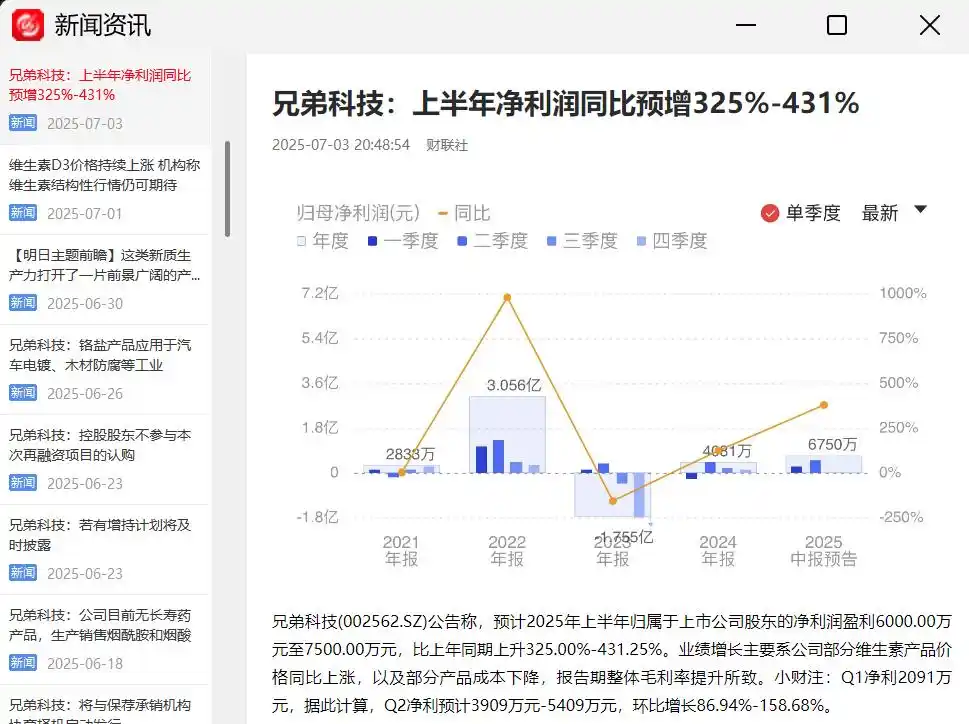
Task: Click the 2833万 bar value label
Action: tap(410, 455)
